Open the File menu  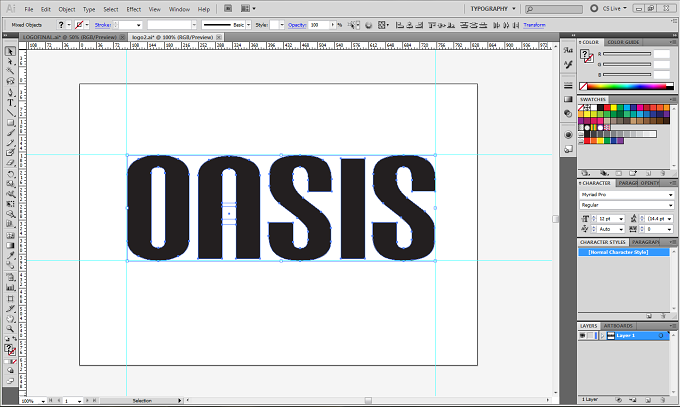29,9
